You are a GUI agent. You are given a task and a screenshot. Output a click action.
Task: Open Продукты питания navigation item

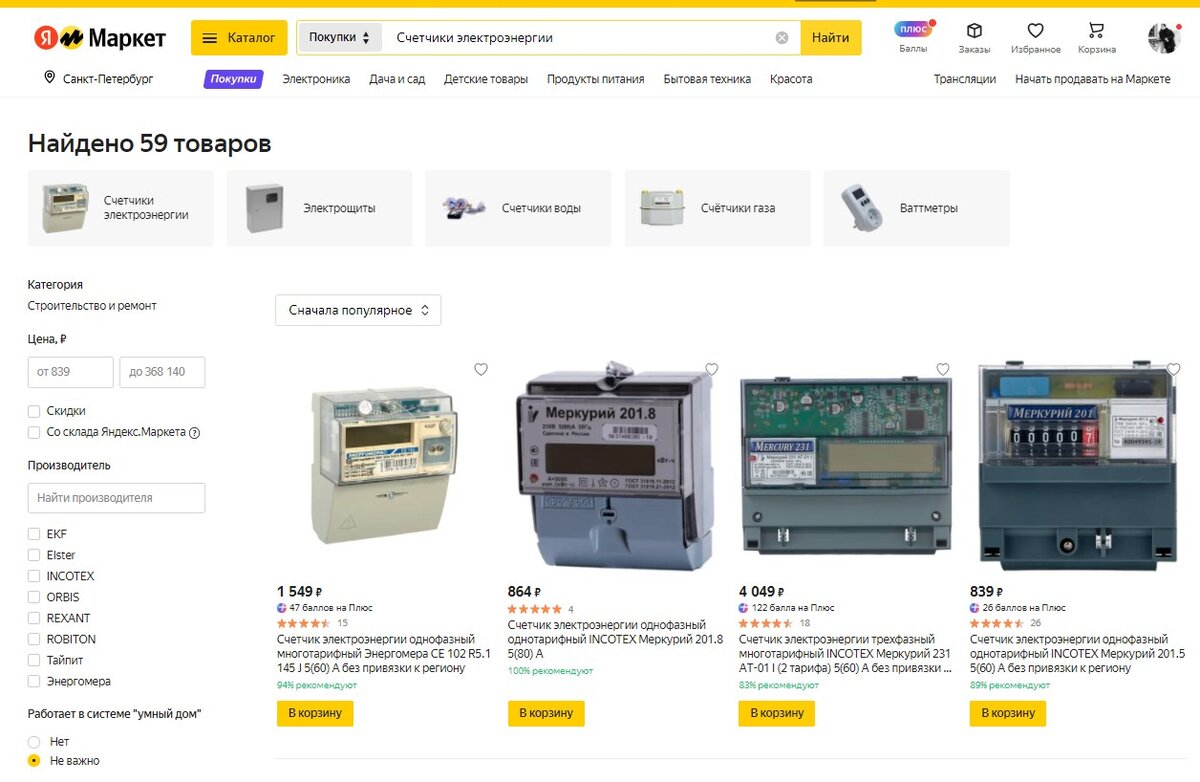point(596,79)
